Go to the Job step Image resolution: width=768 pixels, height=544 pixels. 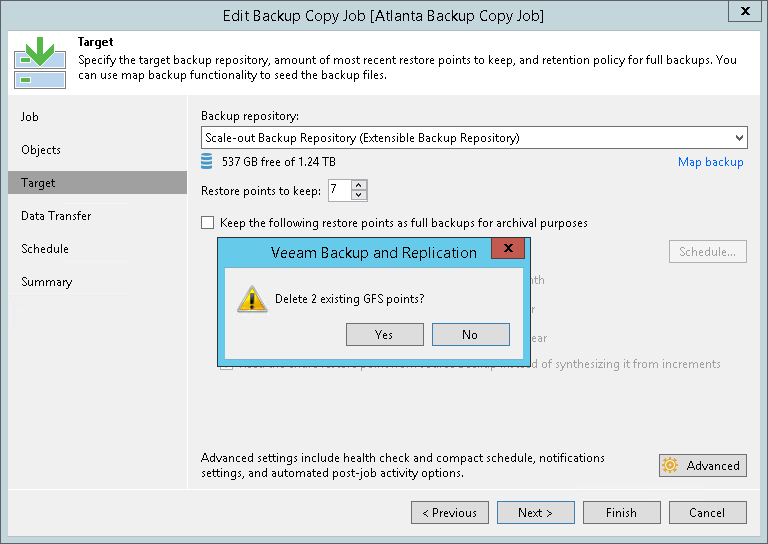point(30,117)
